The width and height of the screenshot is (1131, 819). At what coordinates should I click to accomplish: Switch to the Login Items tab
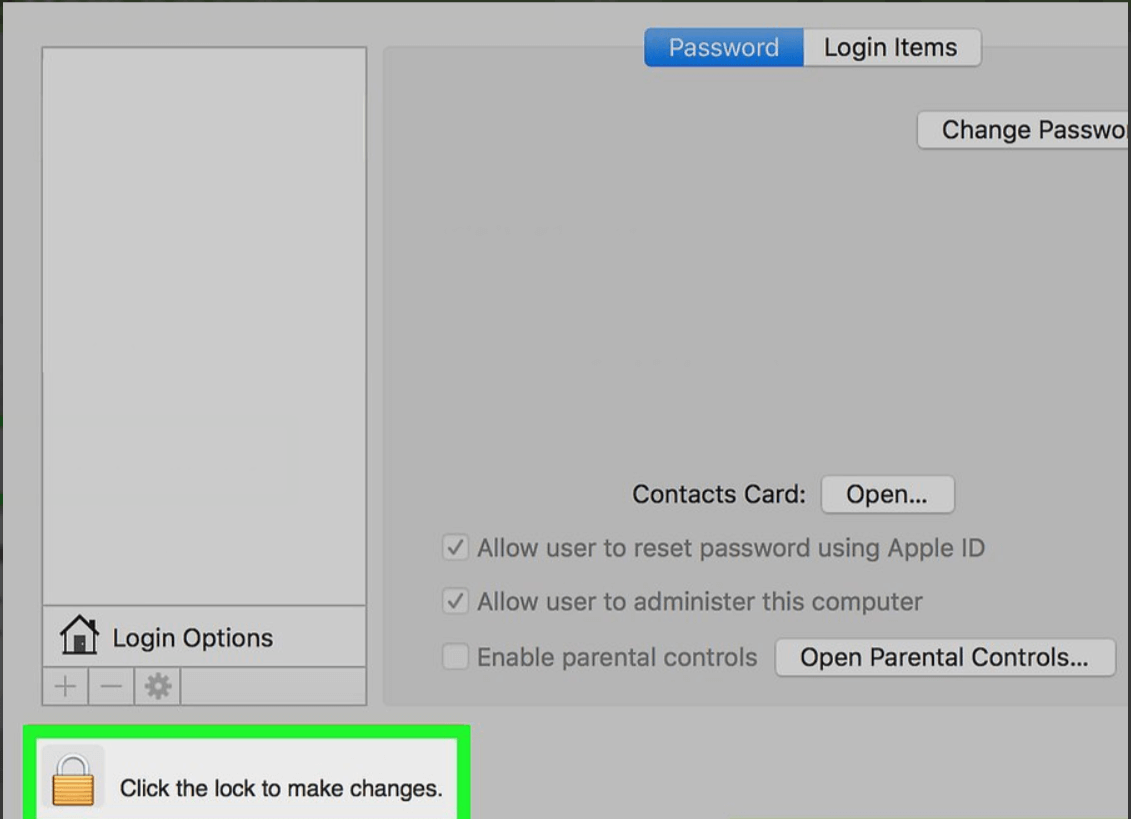tap(892, 48)
